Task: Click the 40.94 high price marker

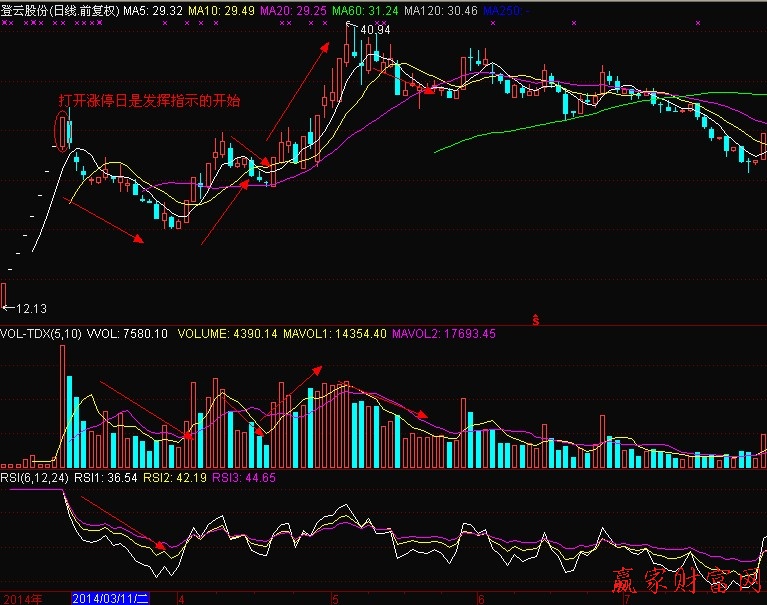Action: coord(374,30)
